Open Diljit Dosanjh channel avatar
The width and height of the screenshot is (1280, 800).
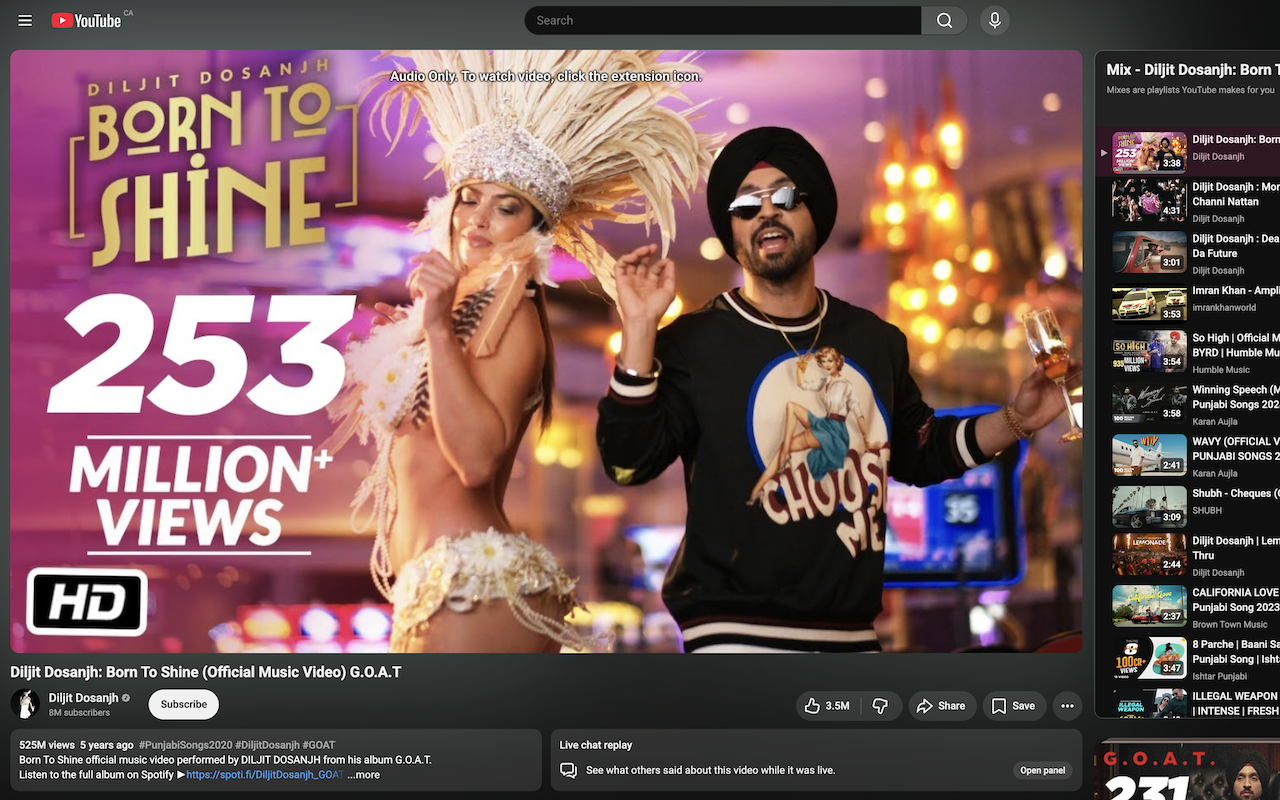tap(25, 704)
